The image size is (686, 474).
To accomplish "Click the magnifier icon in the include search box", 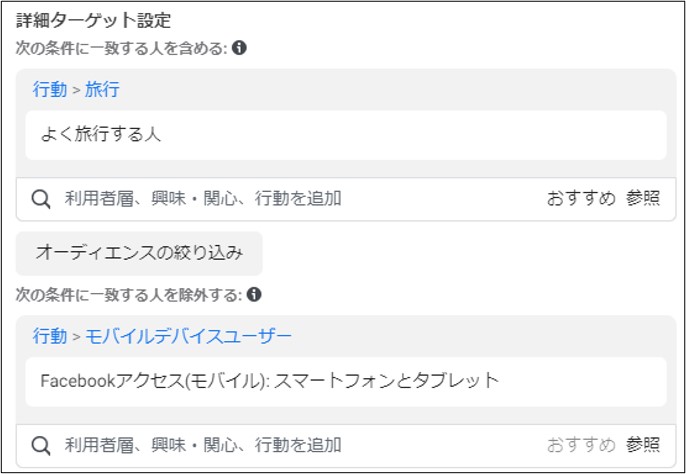I will click(41, 200).
